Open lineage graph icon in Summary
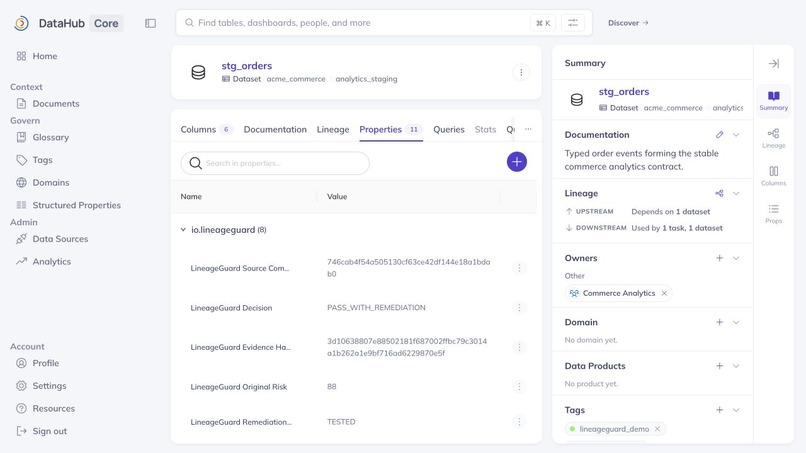This screenshot has height=453, width=806. pos(719,193)
